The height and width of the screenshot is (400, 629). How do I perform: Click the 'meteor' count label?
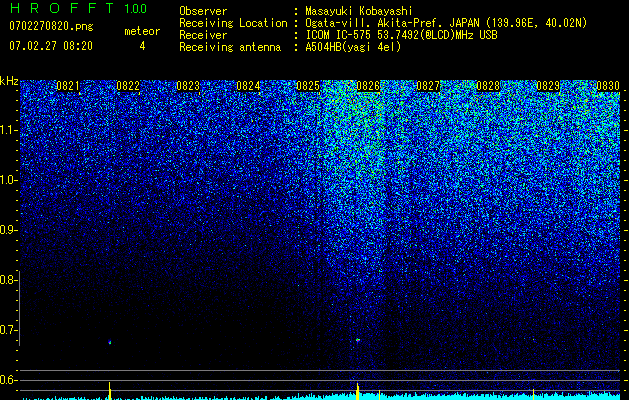coord(142,31)
